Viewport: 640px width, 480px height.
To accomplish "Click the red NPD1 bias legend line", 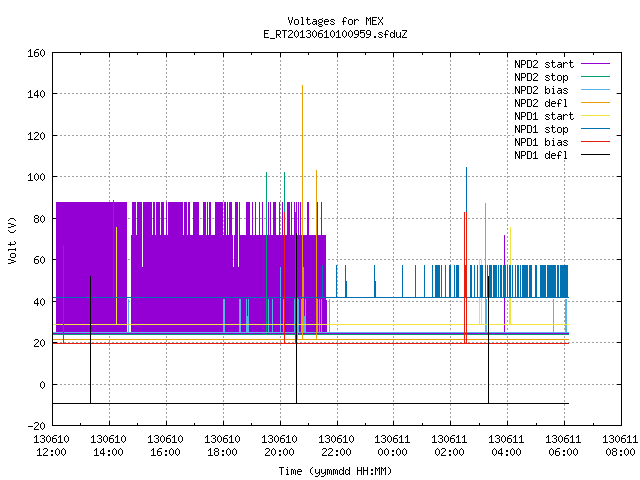I will pyautogui.click(x=596, y=142).
